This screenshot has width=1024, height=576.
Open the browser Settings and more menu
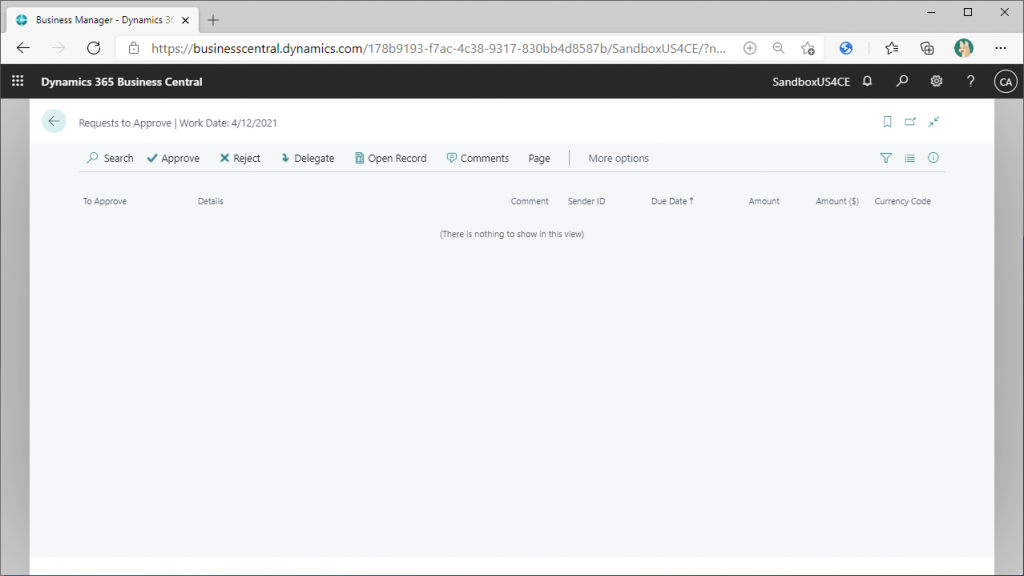pos(1000,48)
